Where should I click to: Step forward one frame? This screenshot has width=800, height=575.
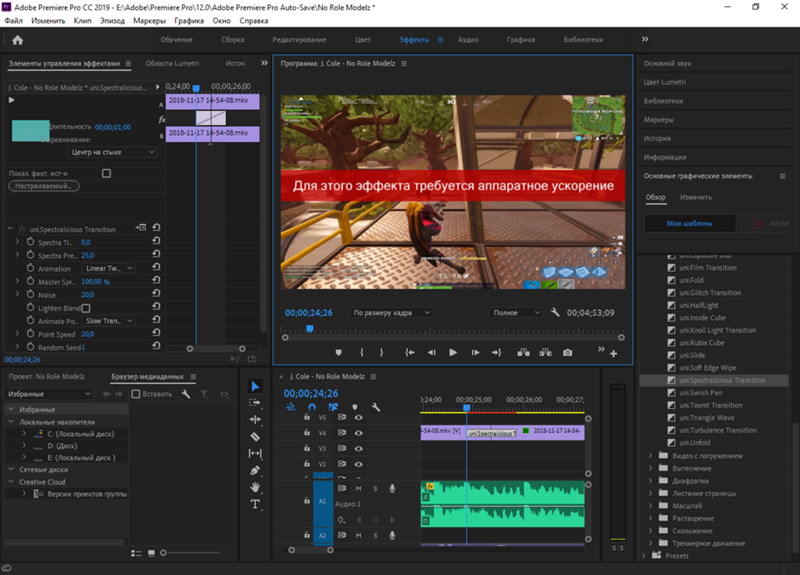(x=475, y=353)
